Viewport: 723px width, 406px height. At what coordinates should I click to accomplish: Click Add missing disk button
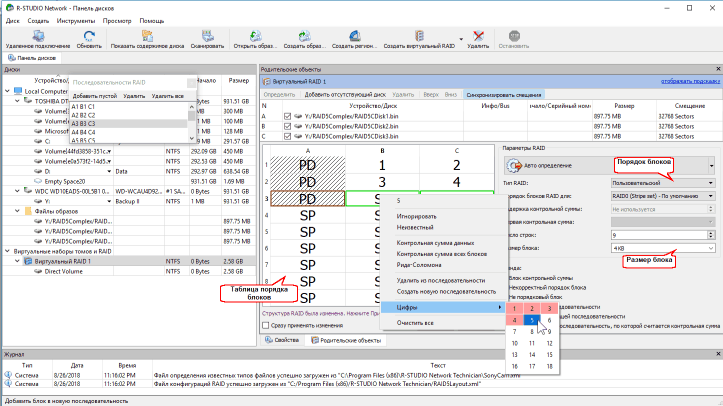[x=345, y=94]
